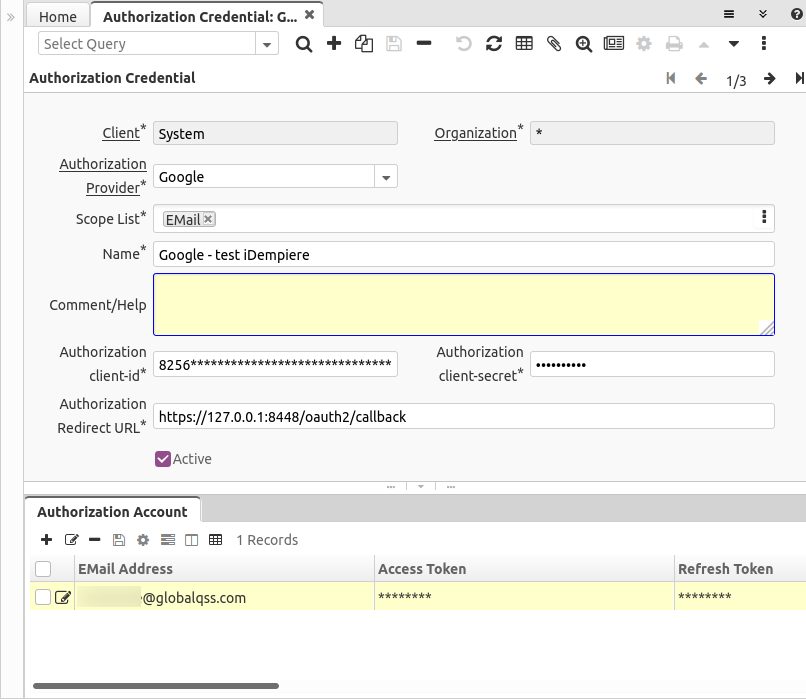Click the Authorization Provider label link
The height and width of the screenshot is (699, 806).
(103, 175)
